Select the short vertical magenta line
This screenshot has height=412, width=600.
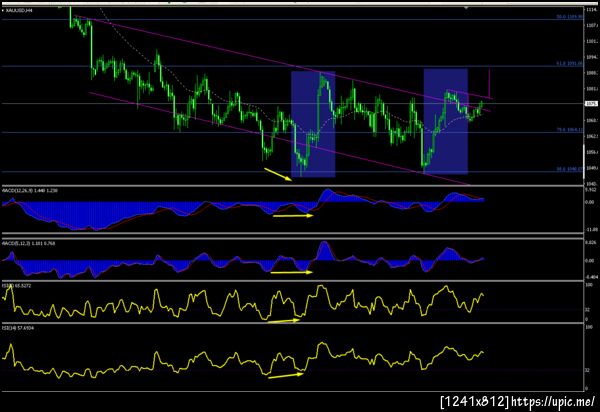(x=489, y=84)
